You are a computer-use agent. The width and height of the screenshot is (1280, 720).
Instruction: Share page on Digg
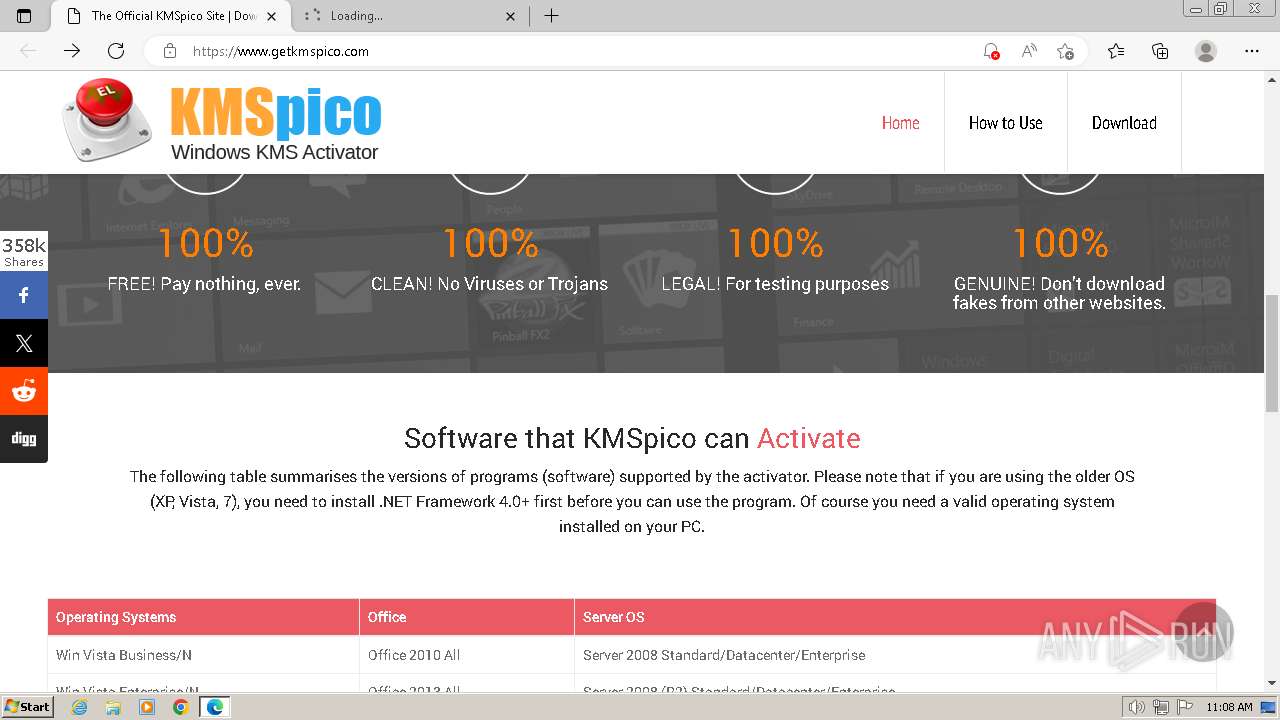click(24, 439)
